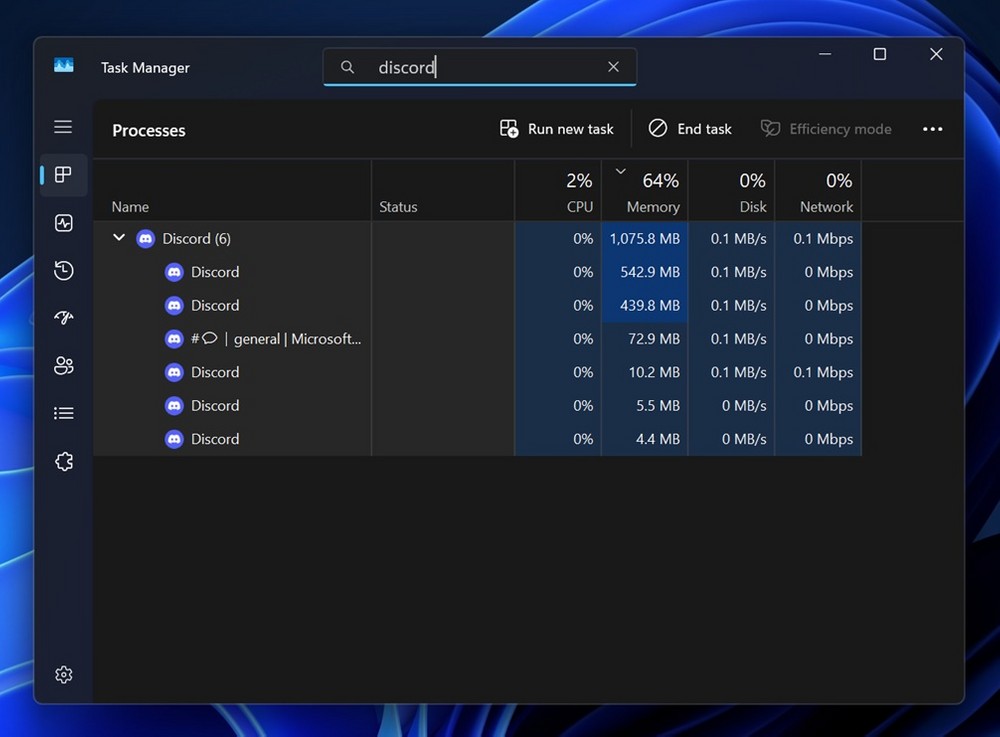Clear the search box with the X
This screenshot has width=1000, height=737.
(x=613, y=67)
